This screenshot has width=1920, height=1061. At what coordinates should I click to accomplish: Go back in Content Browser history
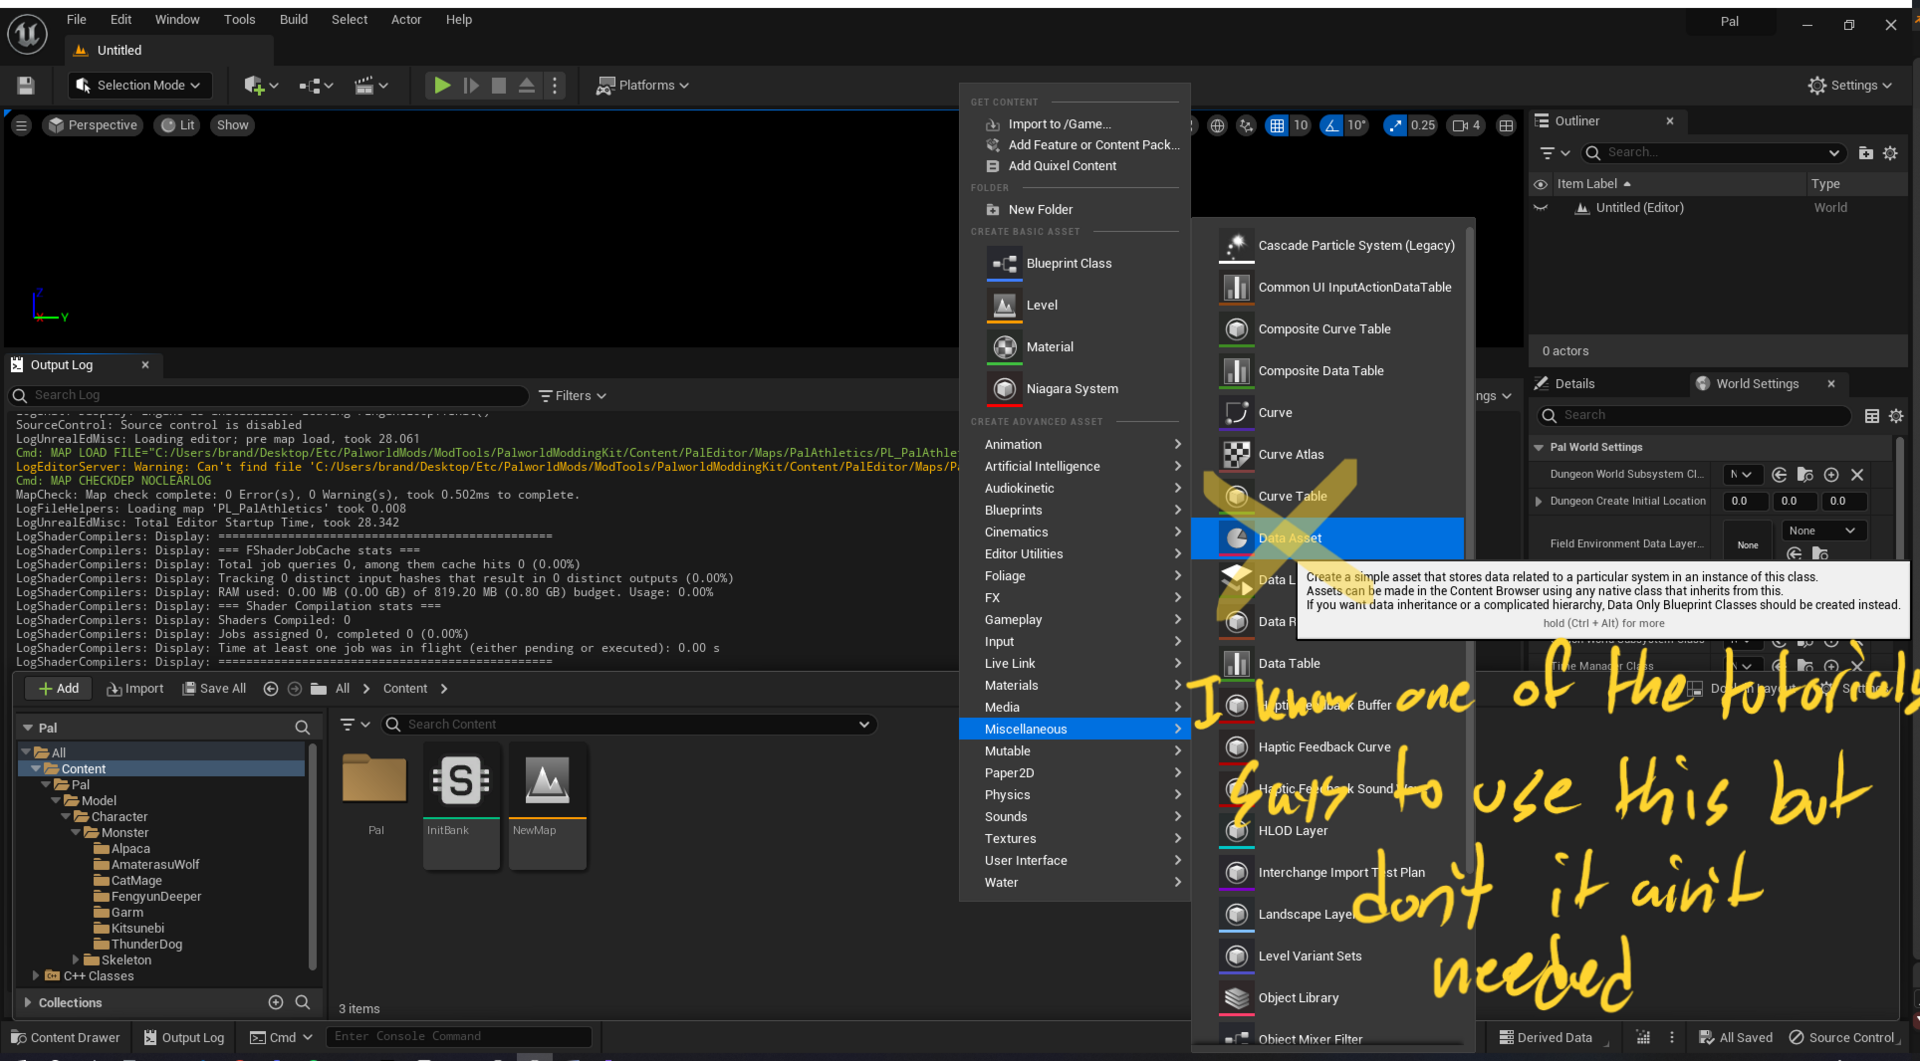coord(270,689)
